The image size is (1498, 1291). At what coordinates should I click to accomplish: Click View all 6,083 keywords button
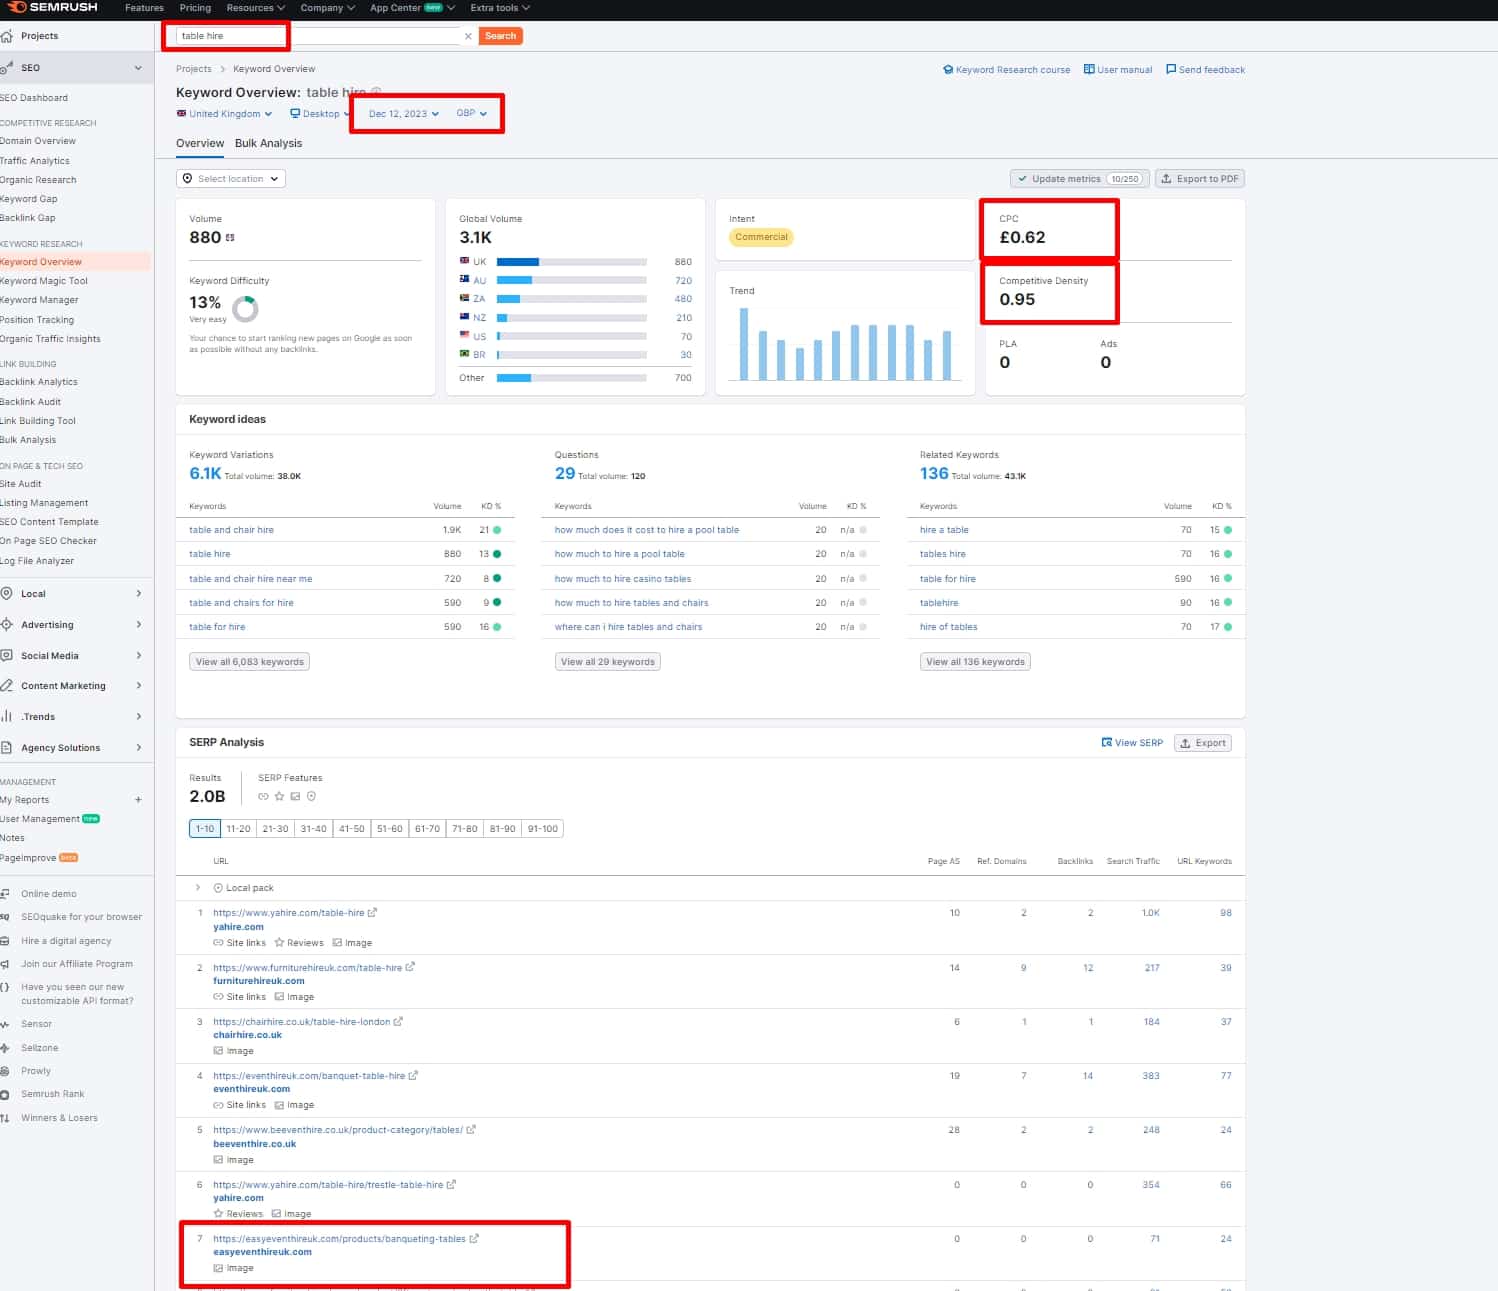pyautogui.click(x=250, y=662)
